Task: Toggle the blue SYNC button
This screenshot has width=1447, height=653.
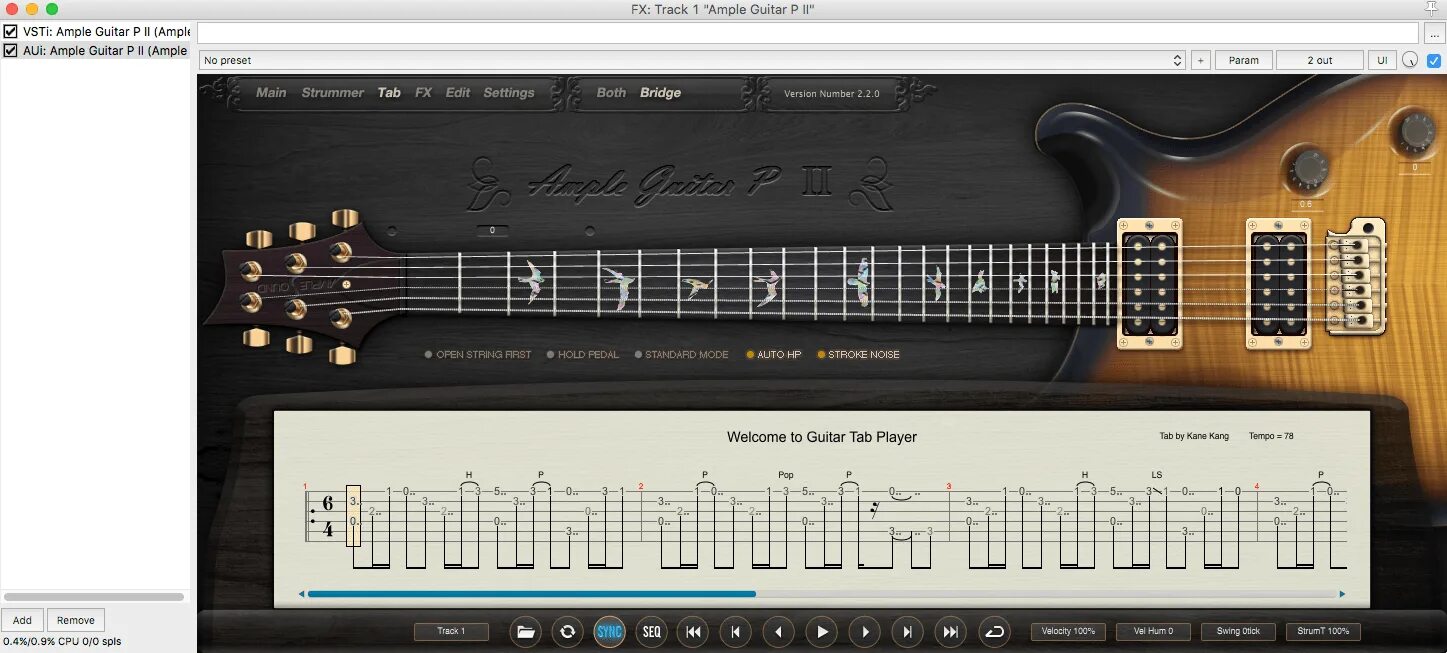Action: pos(609,631)
